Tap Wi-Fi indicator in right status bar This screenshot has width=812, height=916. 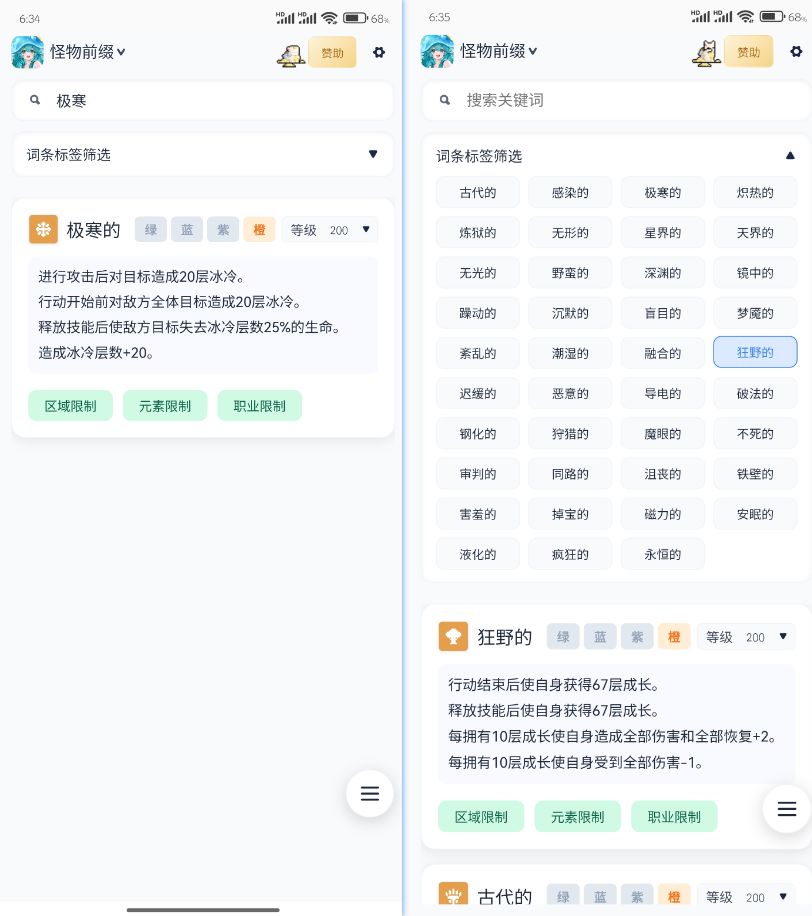pos(746,16)
